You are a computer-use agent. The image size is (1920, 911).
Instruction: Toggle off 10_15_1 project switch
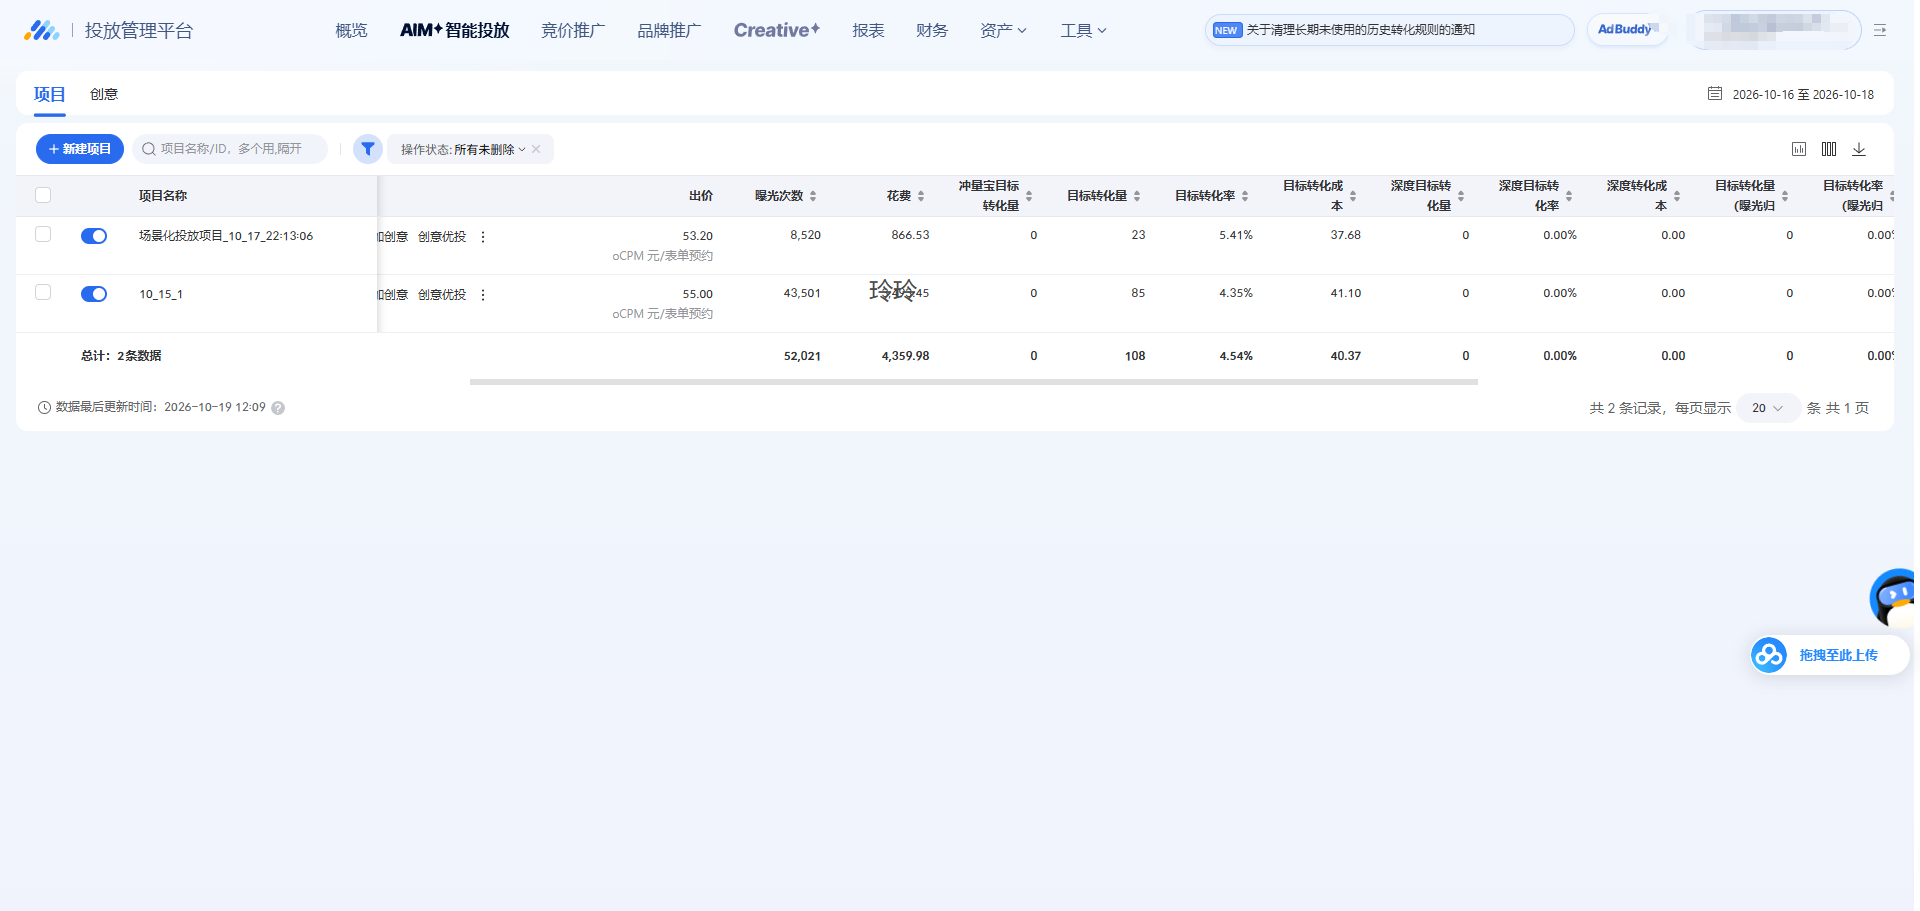pyautogui.click(x=94, y=294)
